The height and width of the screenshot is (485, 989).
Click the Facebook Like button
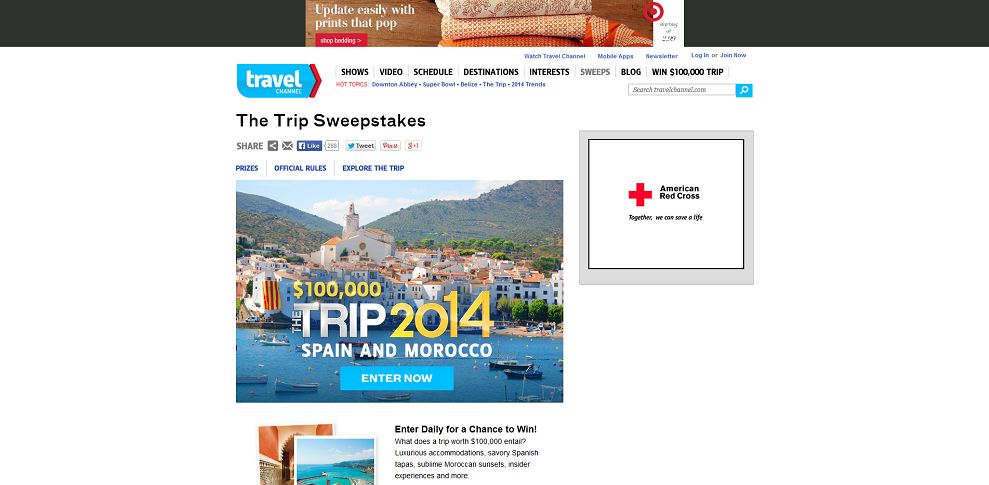[x=310, y=146]
